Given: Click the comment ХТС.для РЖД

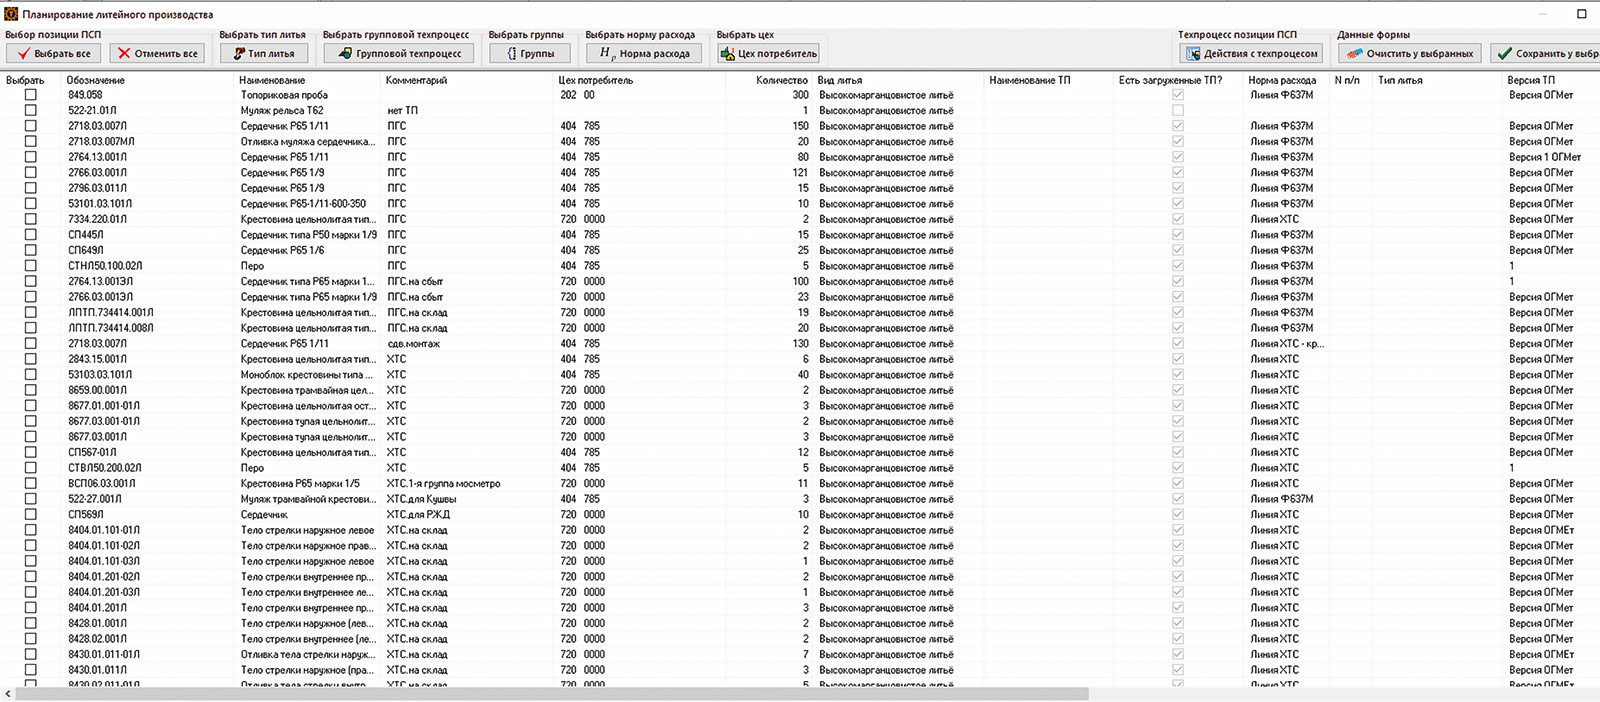Looking at the screenshot, I should [x=418, y=514].
